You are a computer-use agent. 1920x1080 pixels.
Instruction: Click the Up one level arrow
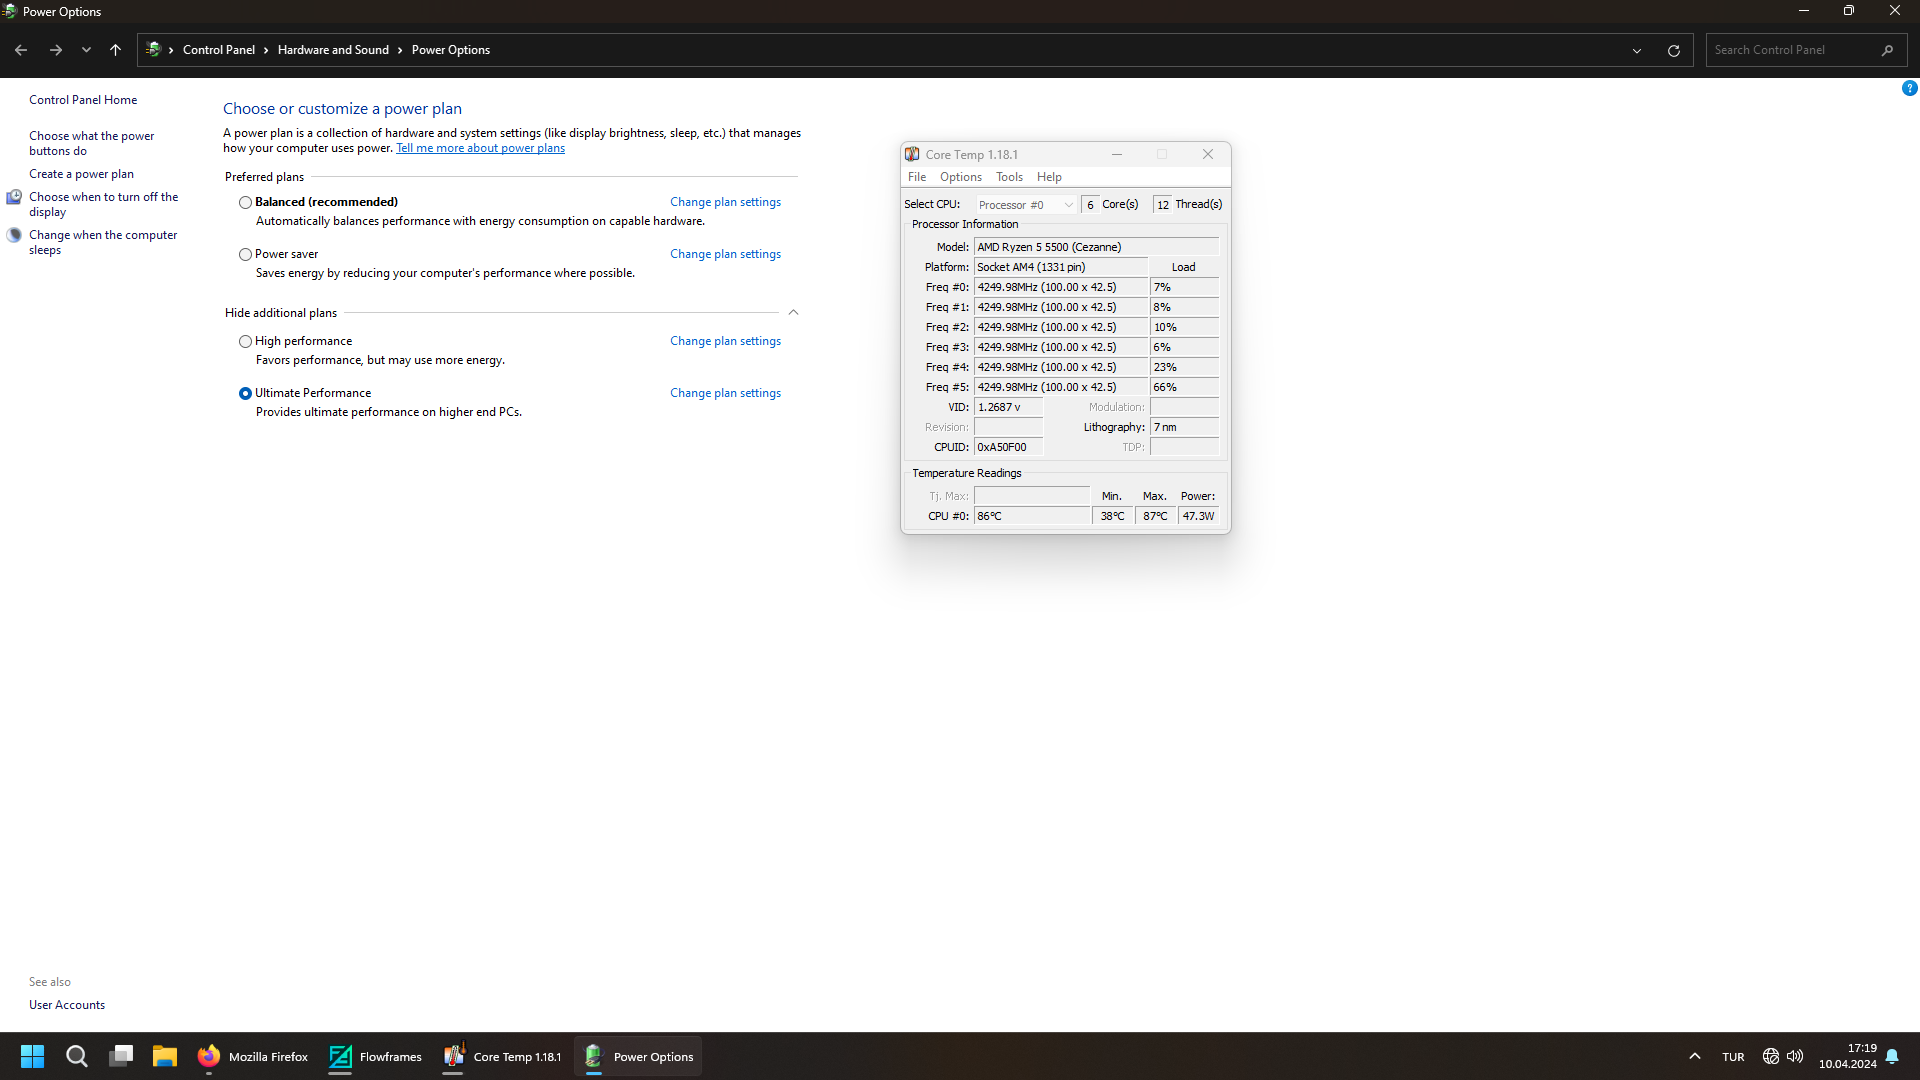click(115, 50)
